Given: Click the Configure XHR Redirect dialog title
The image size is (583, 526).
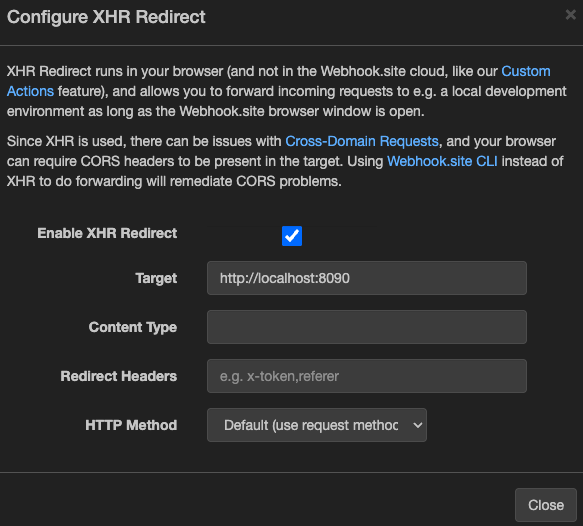Looking at the screenshot, I should (x=106, y=17).
